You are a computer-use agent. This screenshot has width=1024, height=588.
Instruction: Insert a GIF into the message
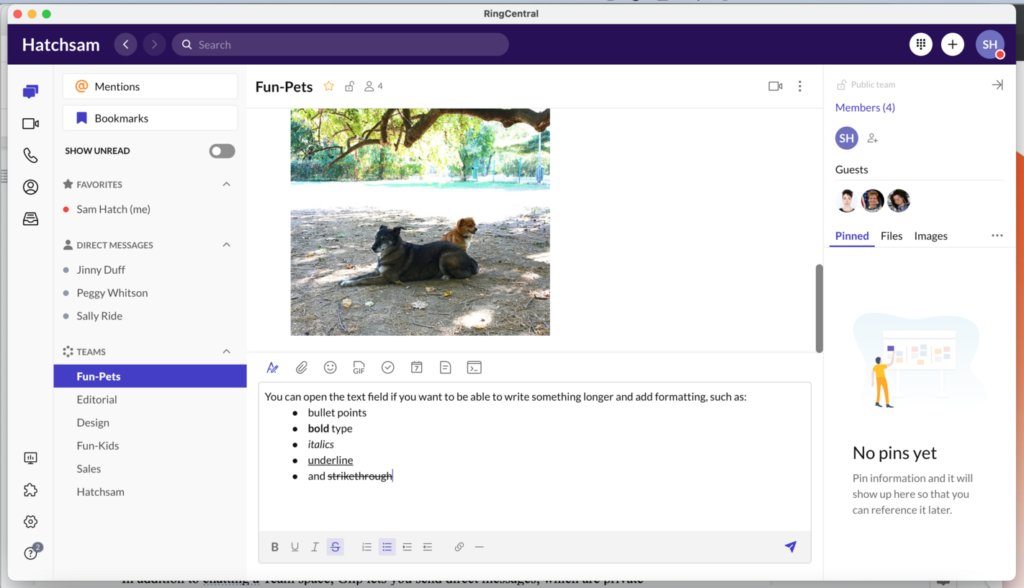(x=359, y=367)
